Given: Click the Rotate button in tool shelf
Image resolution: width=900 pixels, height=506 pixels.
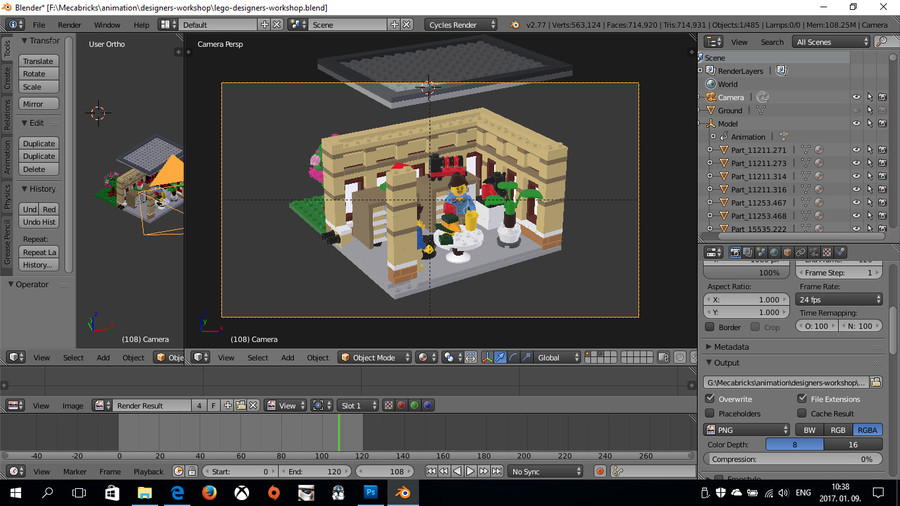Looking at the screenshot, I should coord(38,74).
